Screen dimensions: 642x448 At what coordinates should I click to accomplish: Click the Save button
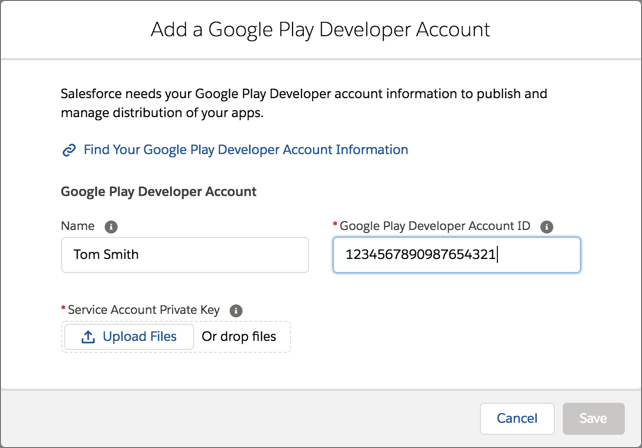click(x=593, y=419)
